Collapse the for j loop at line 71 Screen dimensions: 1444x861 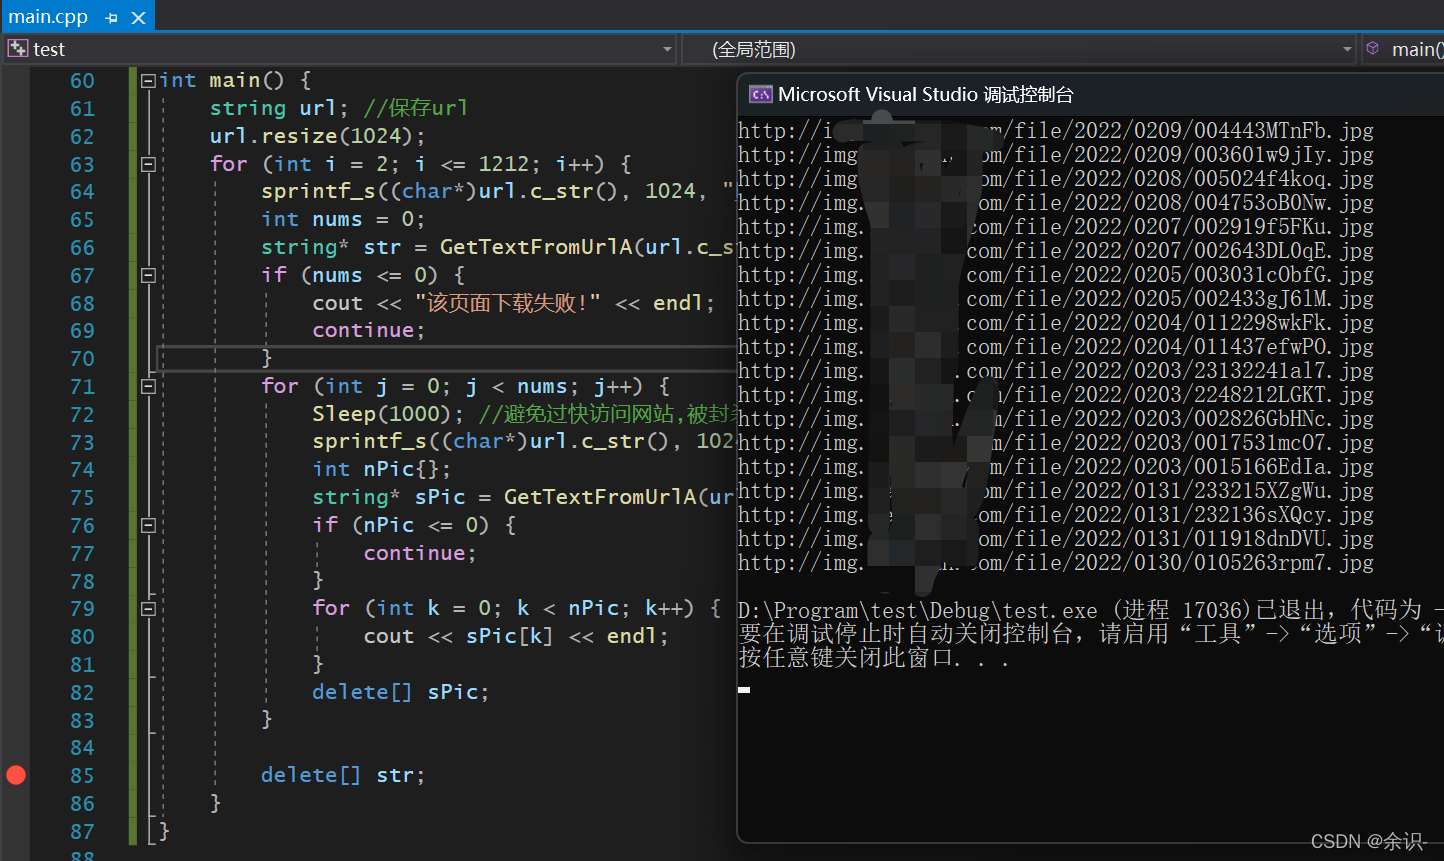(x=148, y=386)
